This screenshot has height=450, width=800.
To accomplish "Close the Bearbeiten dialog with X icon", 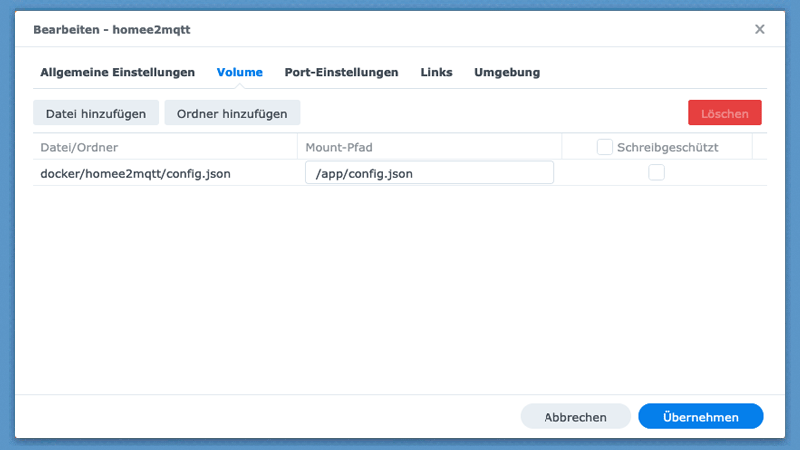I will pos(759,29).
